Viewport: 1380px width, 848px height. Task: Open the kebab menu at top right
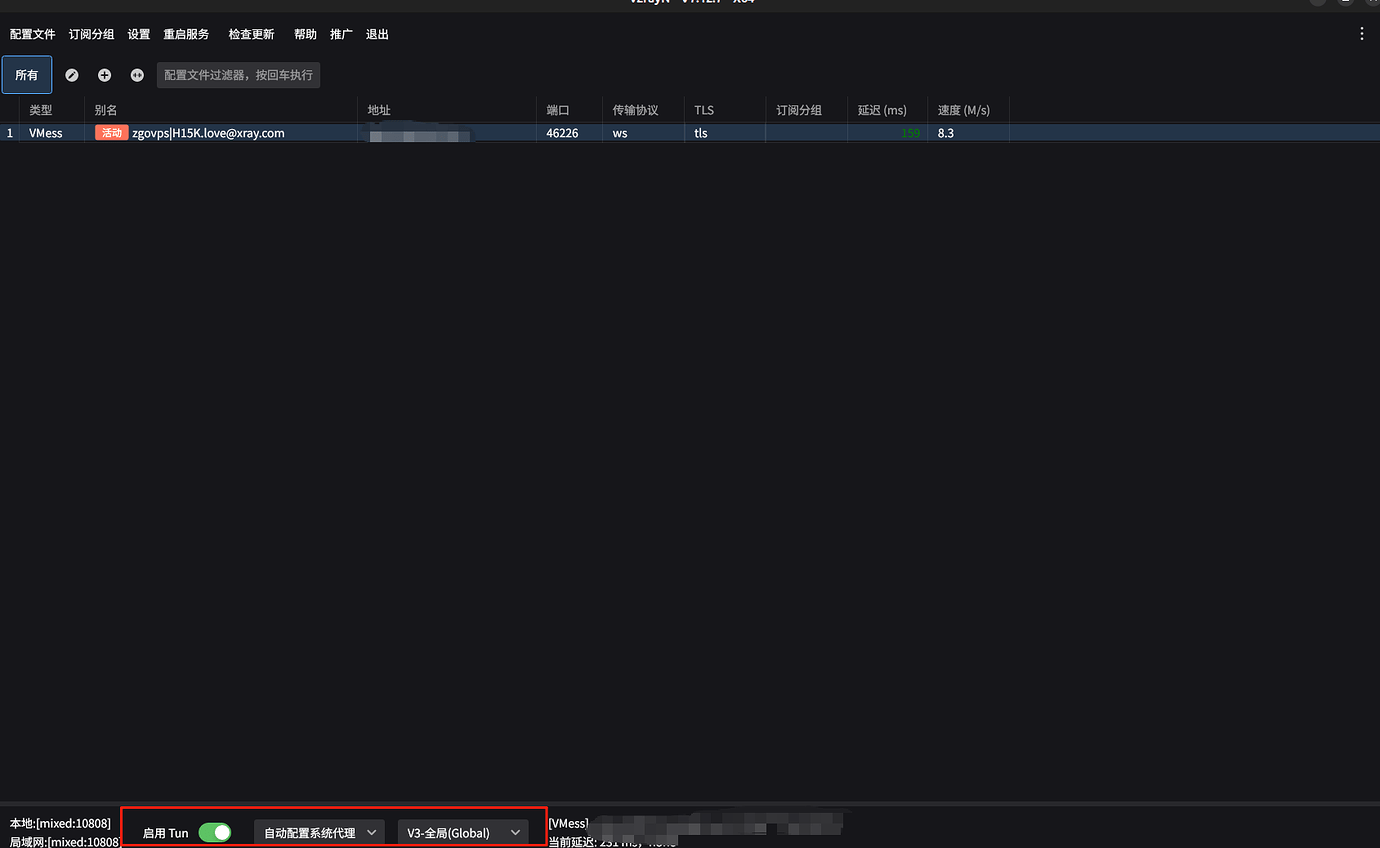click(x=1361, y=33)
